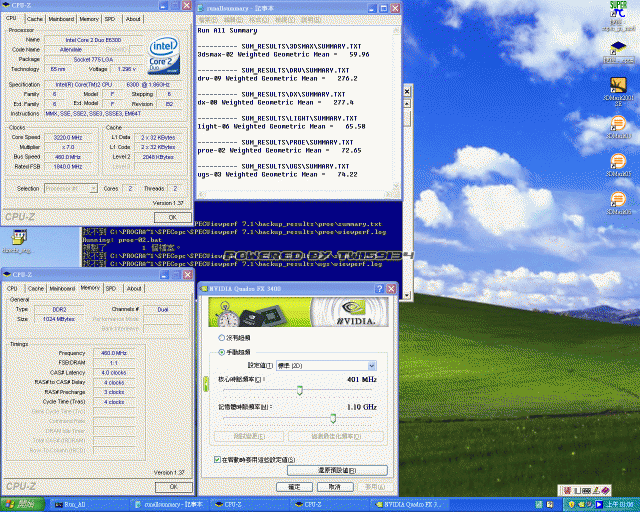
Task: Open the CPU-Z shortcut icon on desktop
Action: coord(618,48)
